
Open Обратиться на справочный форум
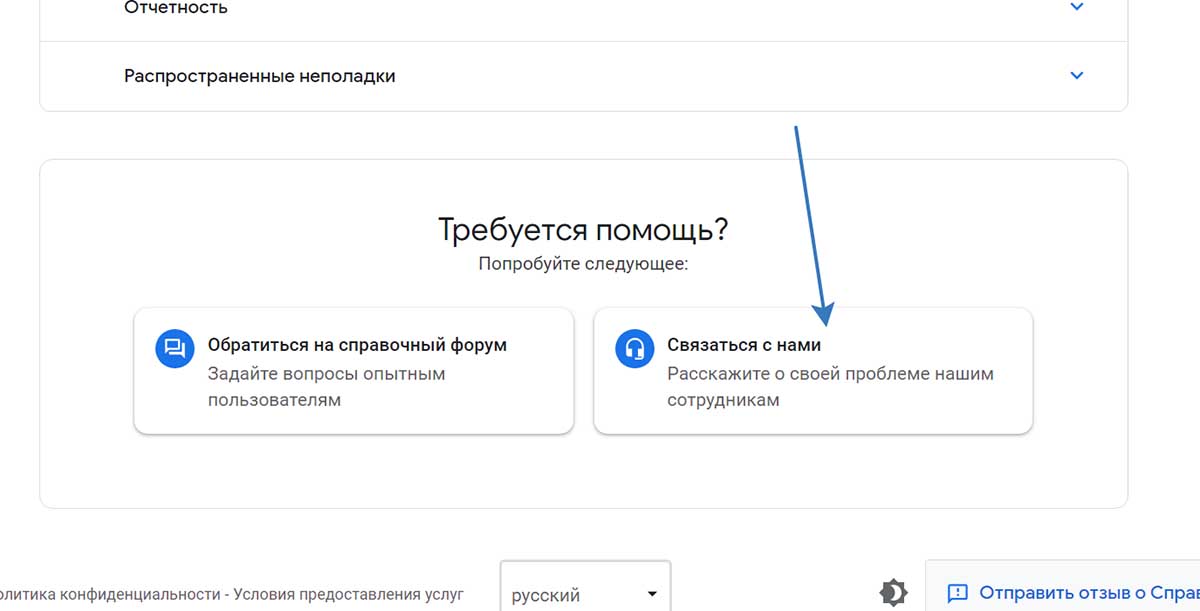[x=353, y=370]
